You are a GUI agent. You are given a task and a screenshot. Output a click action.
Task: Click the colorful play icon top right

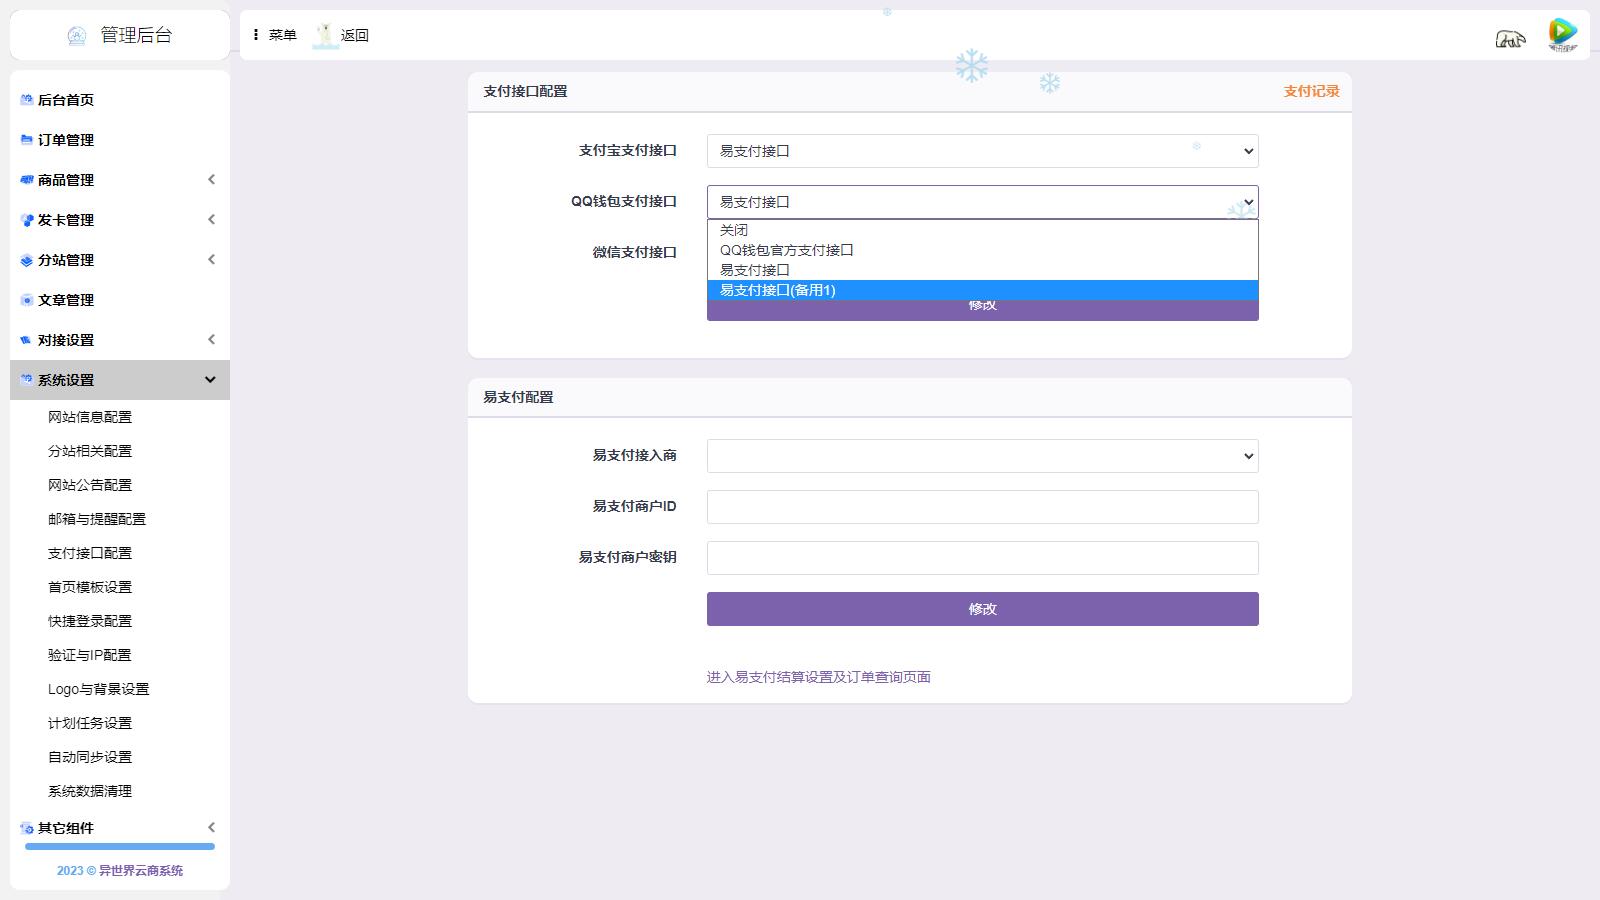point(1562,35)
